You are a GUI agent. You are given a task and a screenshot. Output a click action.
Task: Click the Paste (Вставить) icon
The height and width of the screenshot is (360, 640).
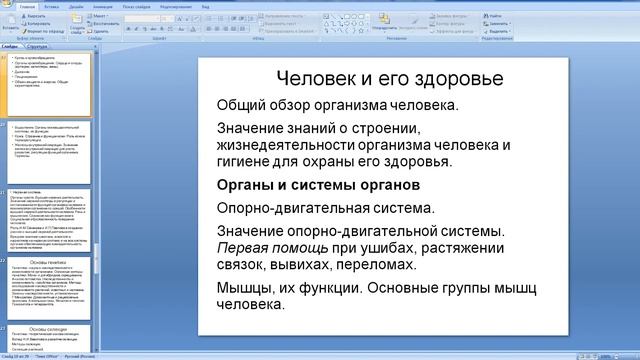(x=11, y=20)
